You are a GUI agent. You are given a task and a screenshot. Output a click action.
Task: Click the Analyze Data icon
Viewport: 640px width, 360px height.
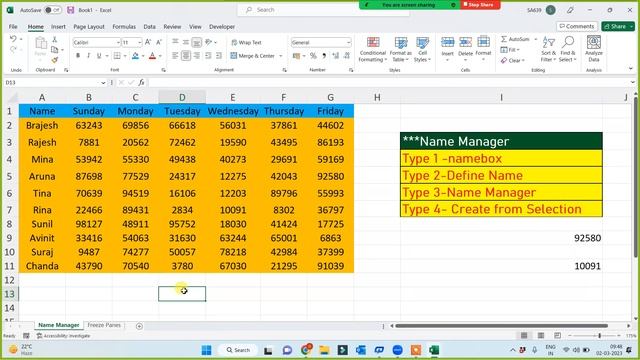(594, 42)
